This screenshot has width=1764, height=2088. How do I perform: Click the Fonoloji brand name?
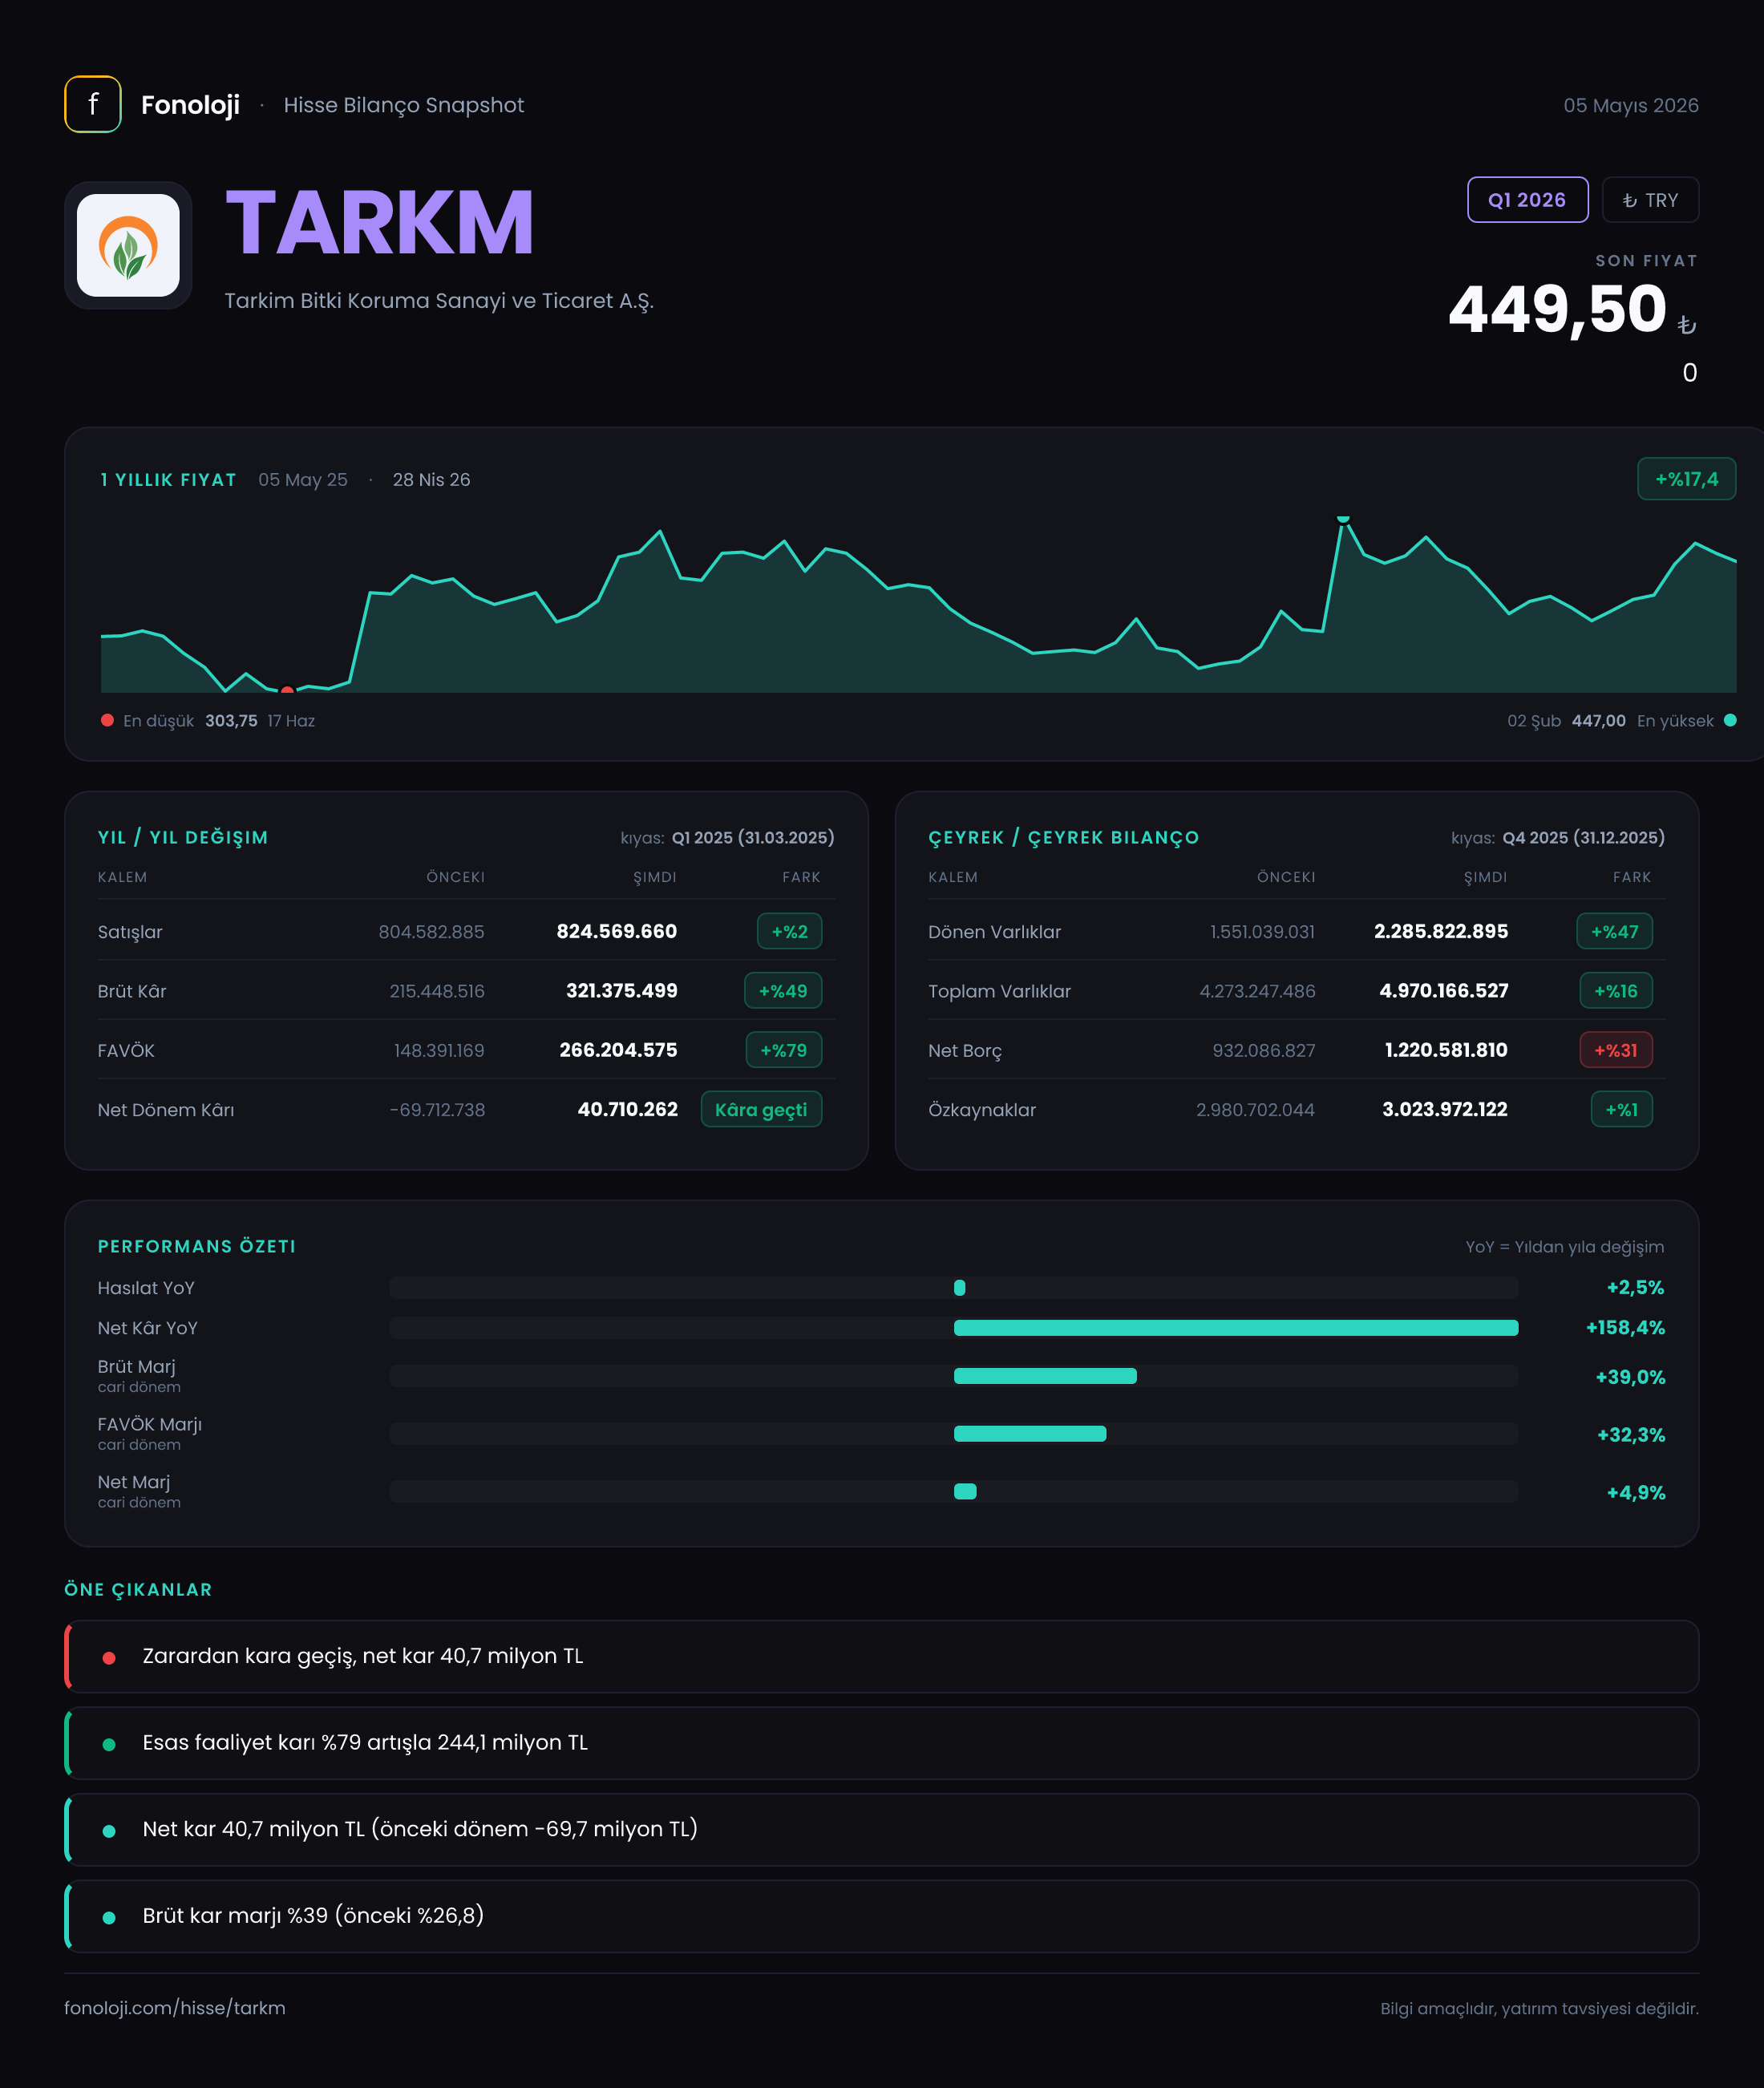tap(190, 105)
